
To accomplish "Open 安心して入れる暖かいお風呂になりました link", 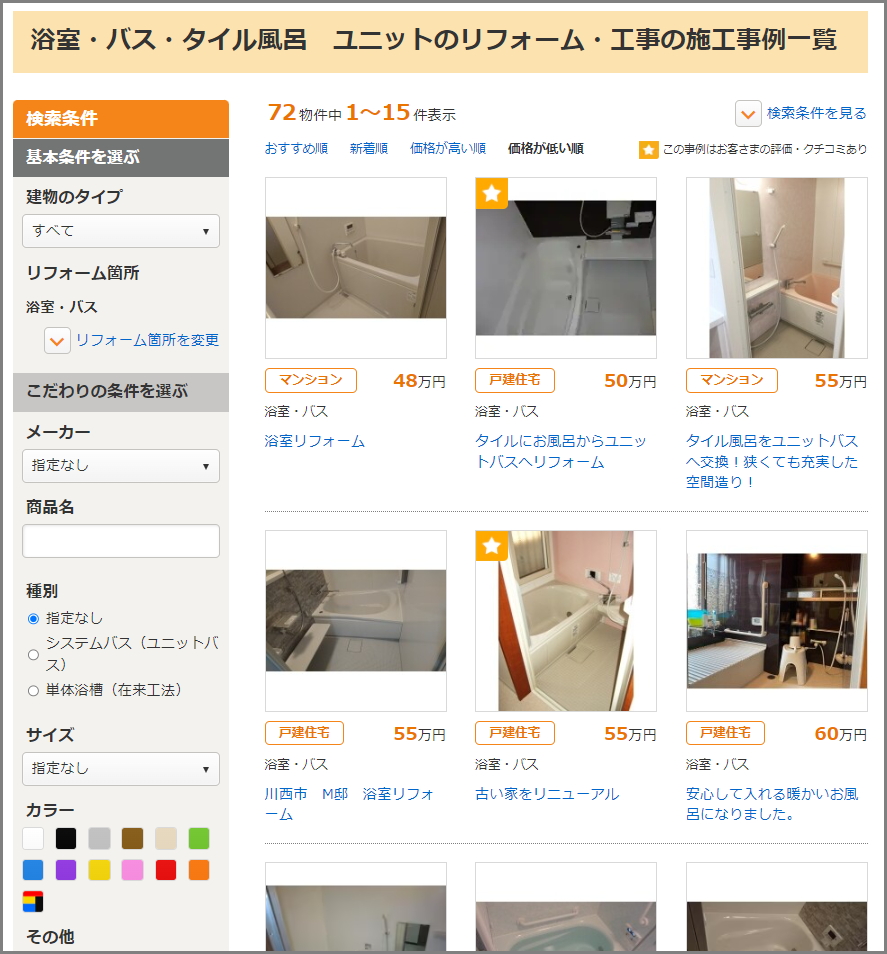I will pos(772,804).
